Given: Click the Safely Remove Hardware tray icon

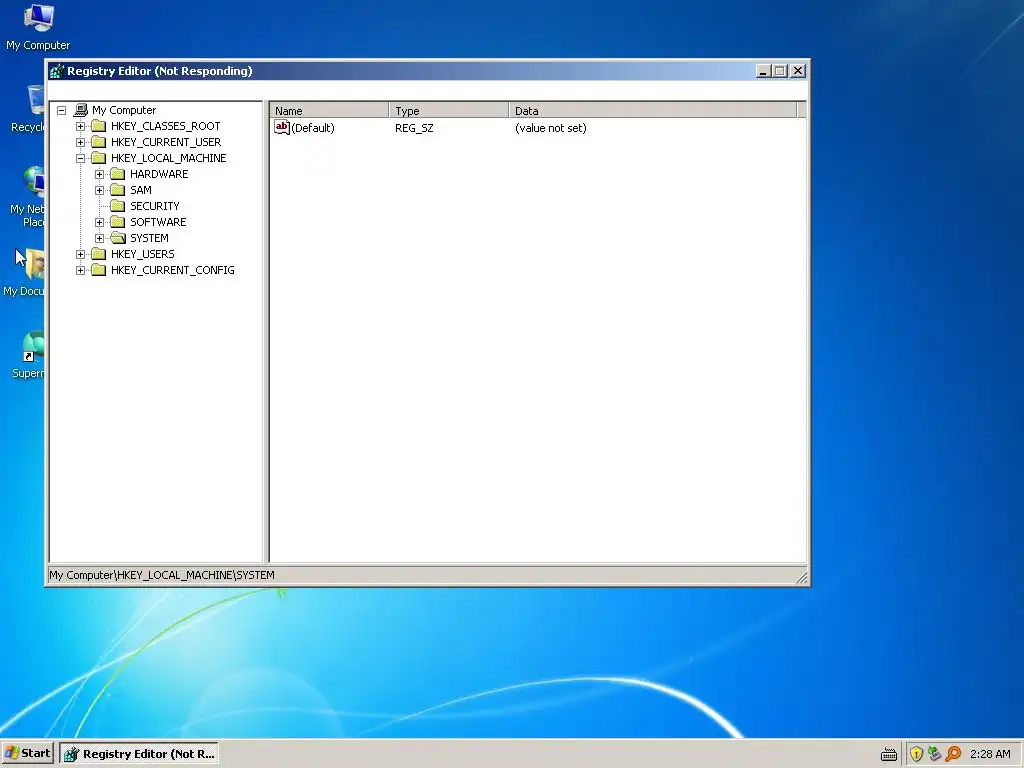Looking at the screenshot, I should pos(935,754).
